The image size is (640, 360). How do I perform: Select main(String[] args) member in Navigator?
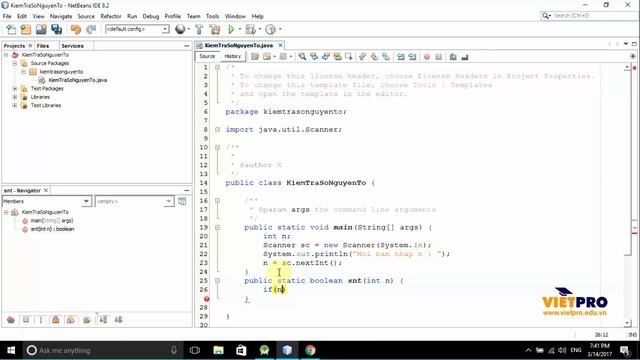pyautogui.click(x=52, y=220)
